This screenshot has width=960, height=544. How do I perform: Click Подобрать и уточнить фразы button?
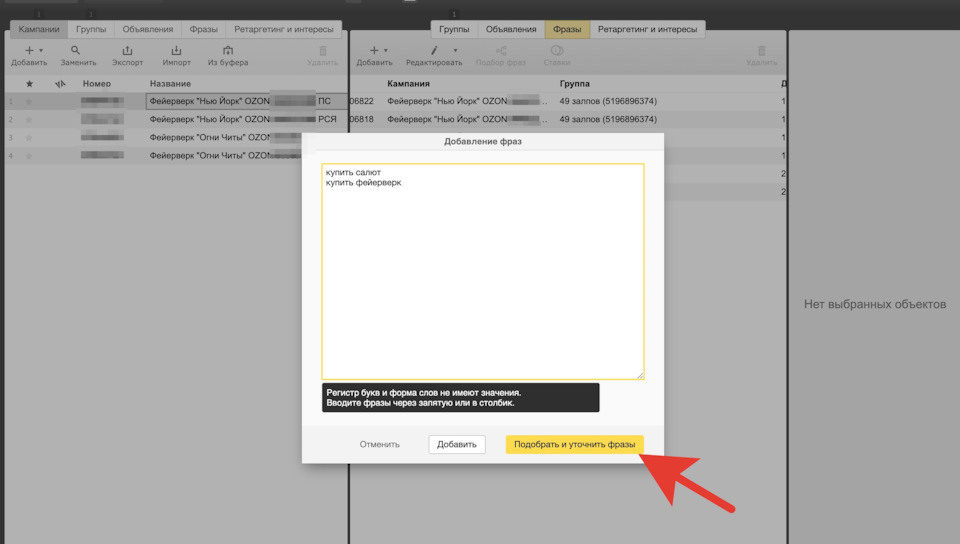574,444
